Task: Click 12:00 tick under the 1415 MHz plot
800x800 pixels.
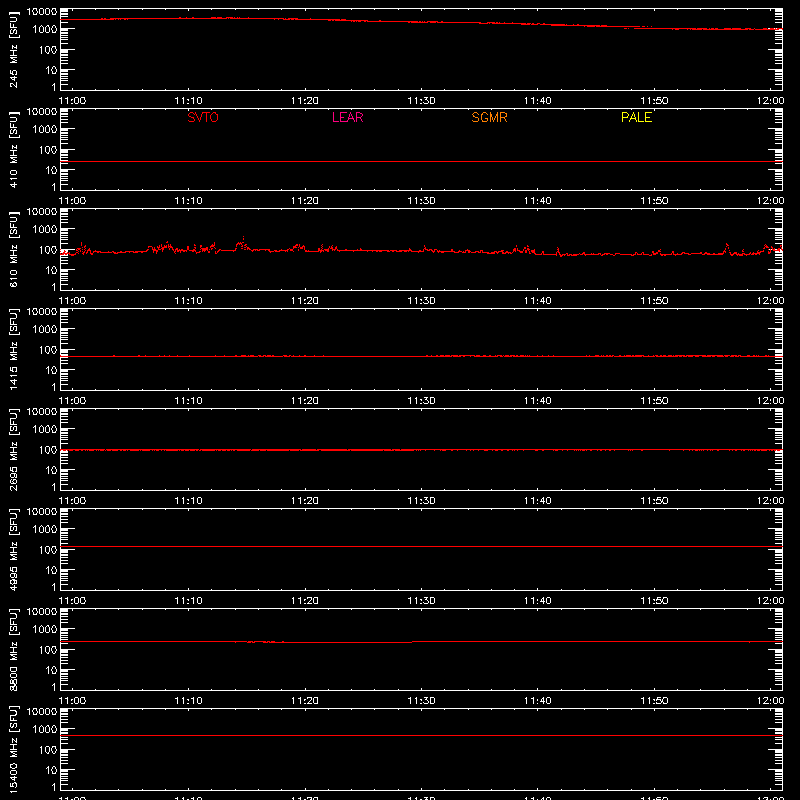Action: [770, 401]
